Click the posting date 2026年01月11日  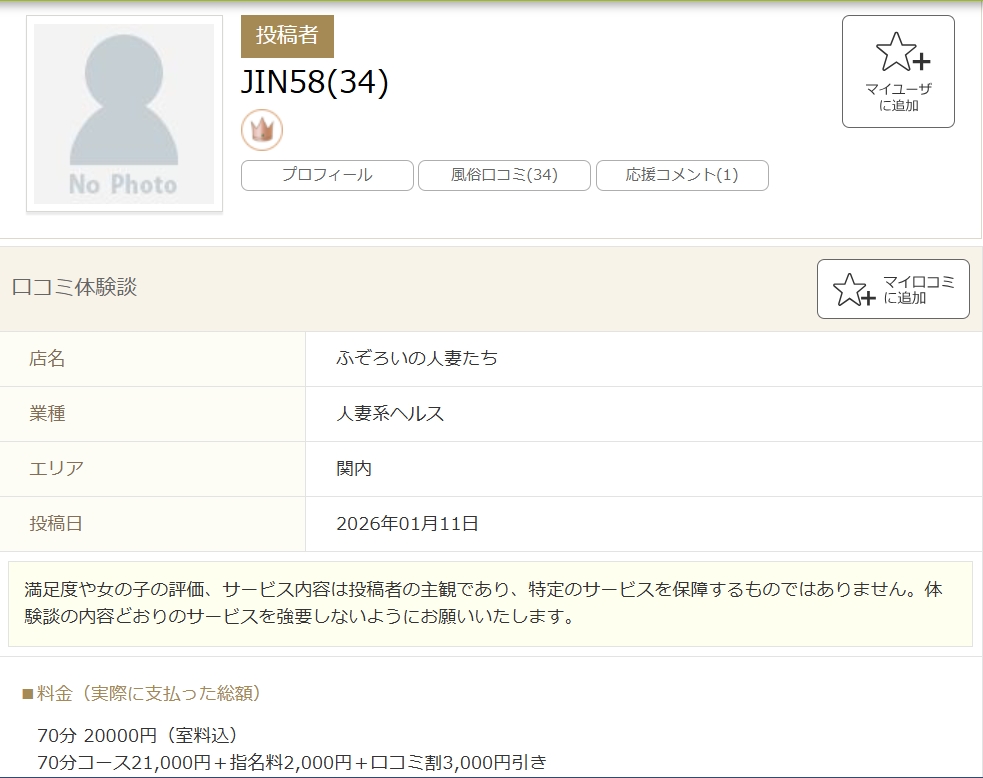click(x=407, y=524)
